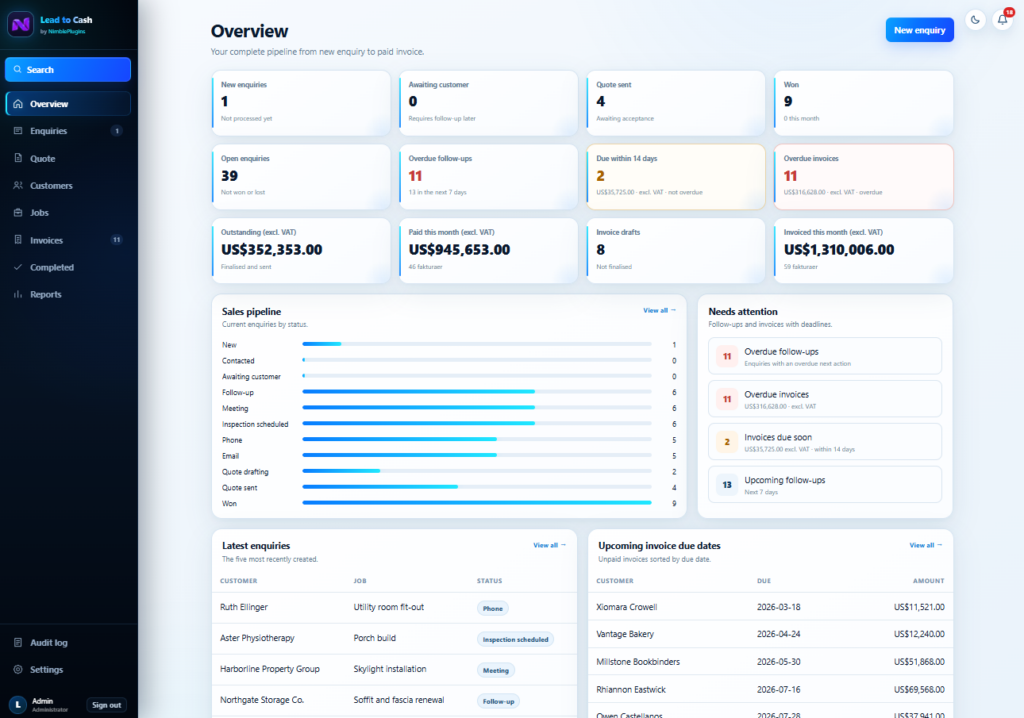Navigate to the Reports menu item
The width and height of the screenshot is (1024, 718).
point(68,294)
